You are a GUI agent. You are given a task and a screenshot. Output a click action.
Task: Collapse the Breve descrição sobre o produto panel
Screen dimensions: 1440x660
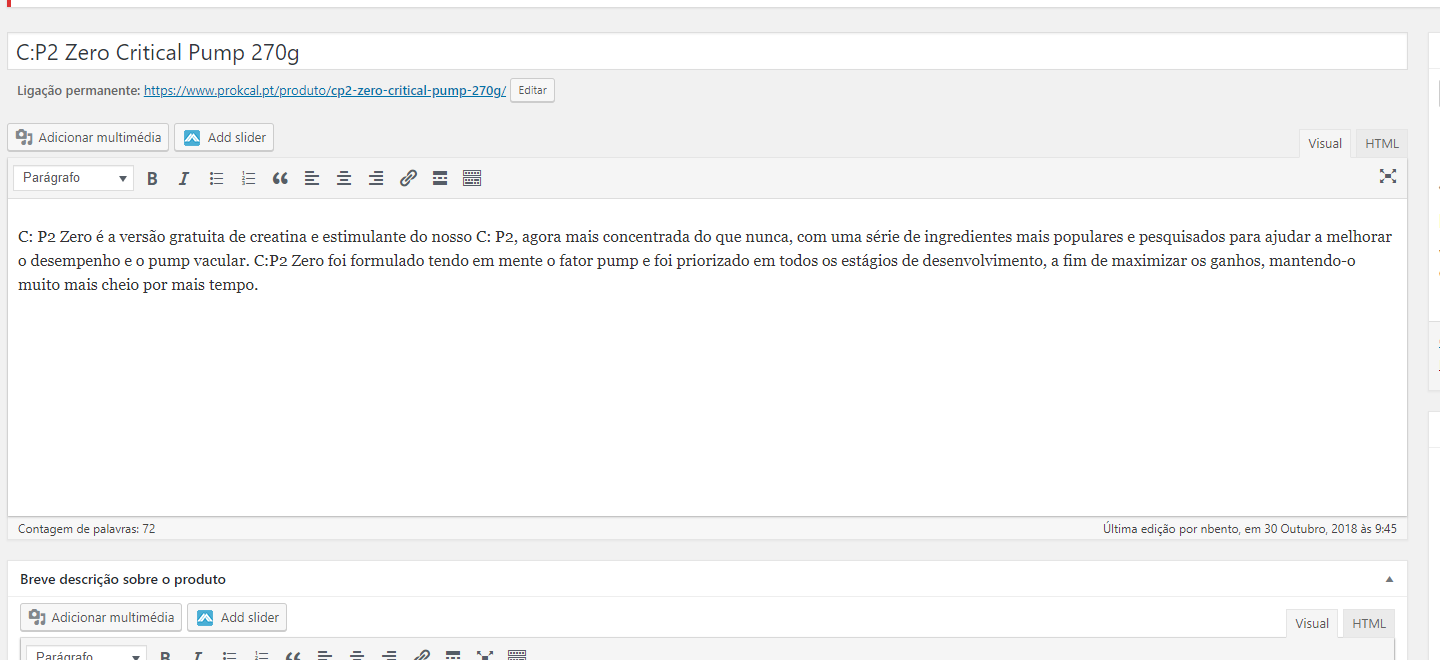(x=1389, y=579)
